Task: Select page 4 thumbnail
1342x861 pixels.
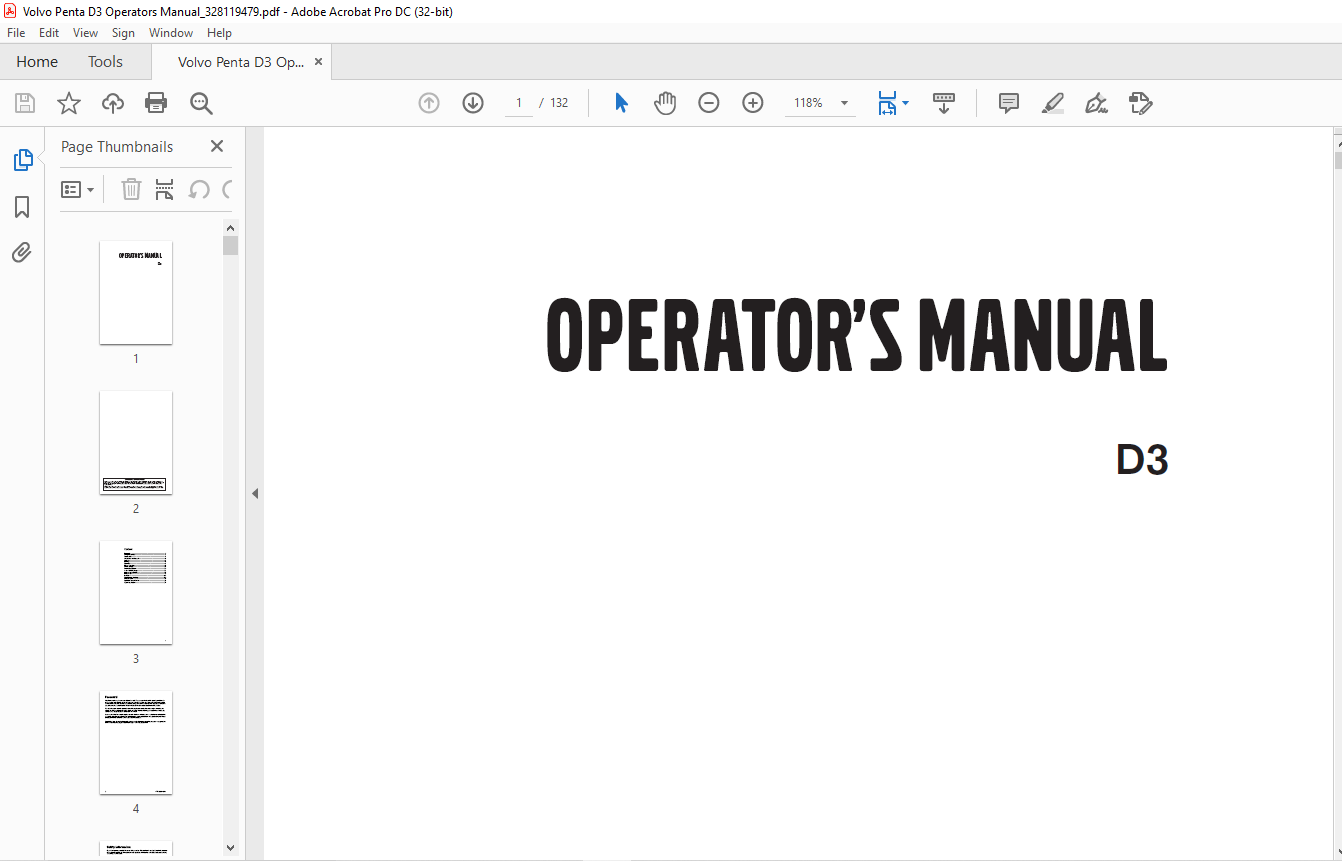Action: point(136,743)
